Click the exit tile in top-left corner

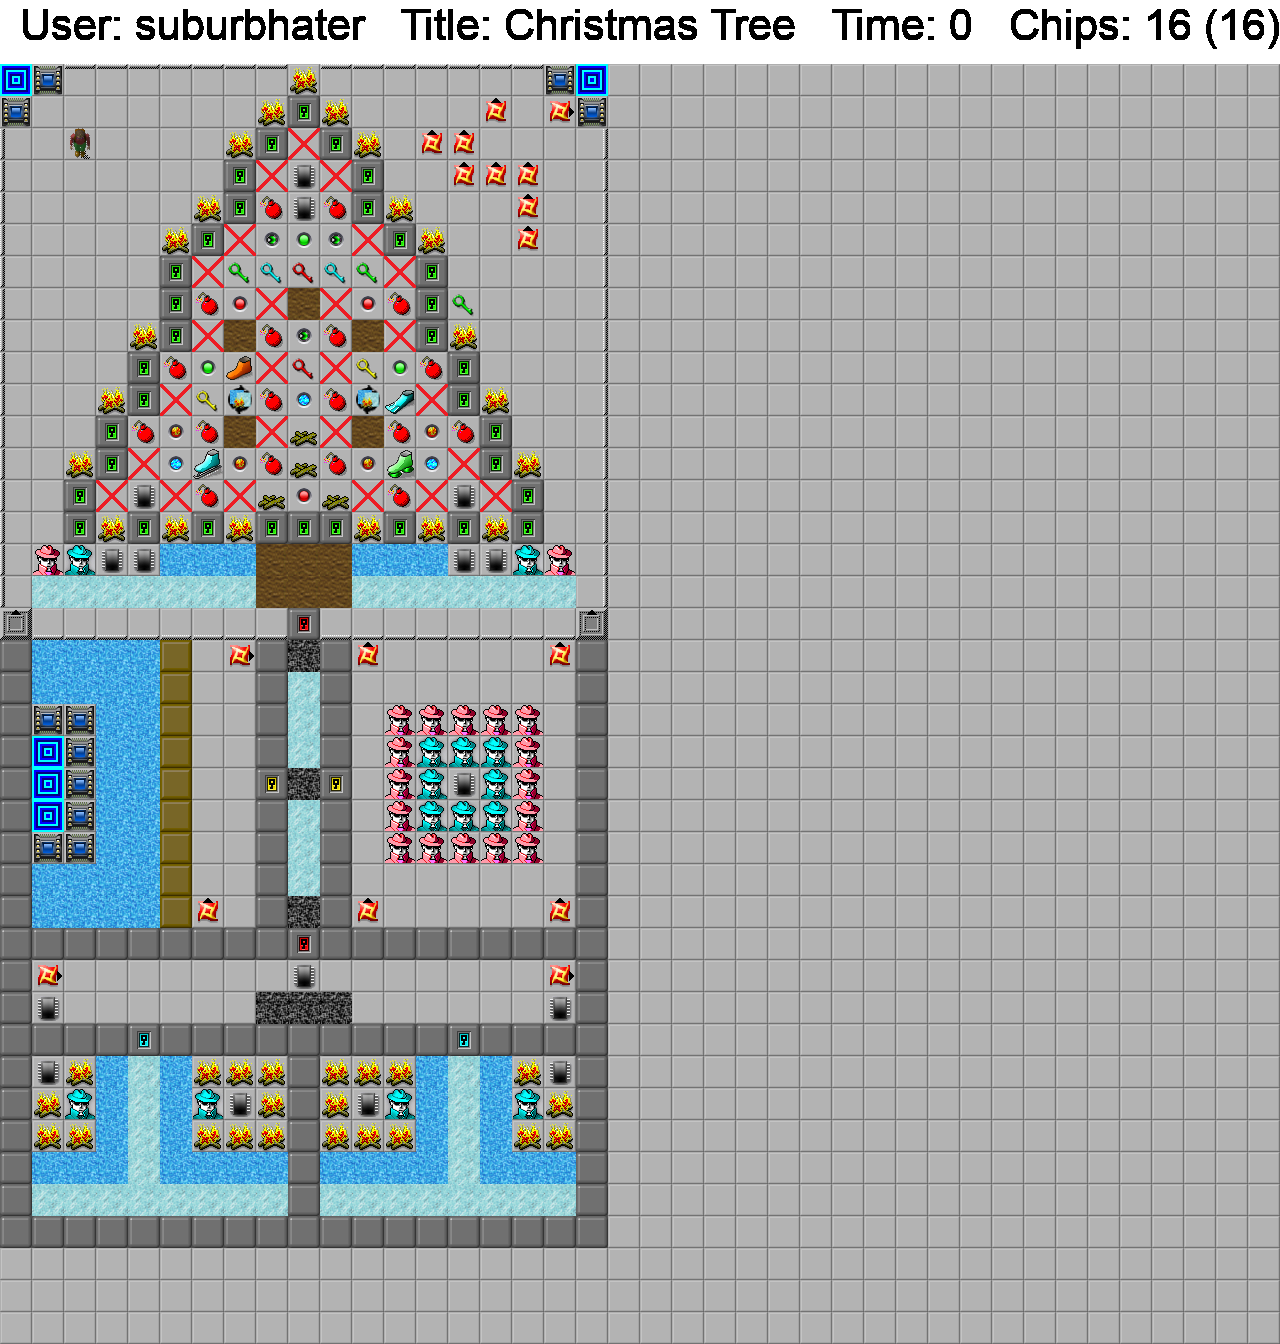(16, 80)
